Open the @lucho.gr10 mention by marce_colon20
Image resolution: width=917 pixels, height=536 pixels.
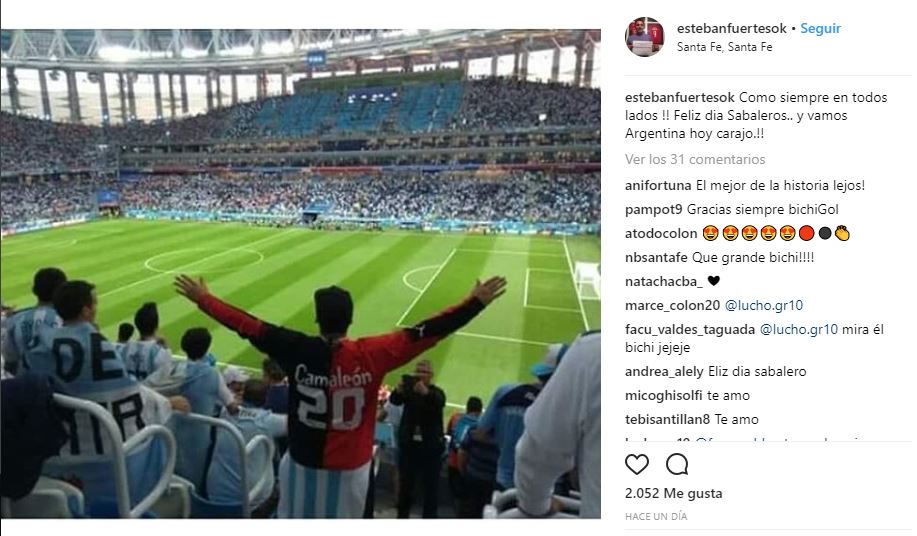tap(764, 305)
